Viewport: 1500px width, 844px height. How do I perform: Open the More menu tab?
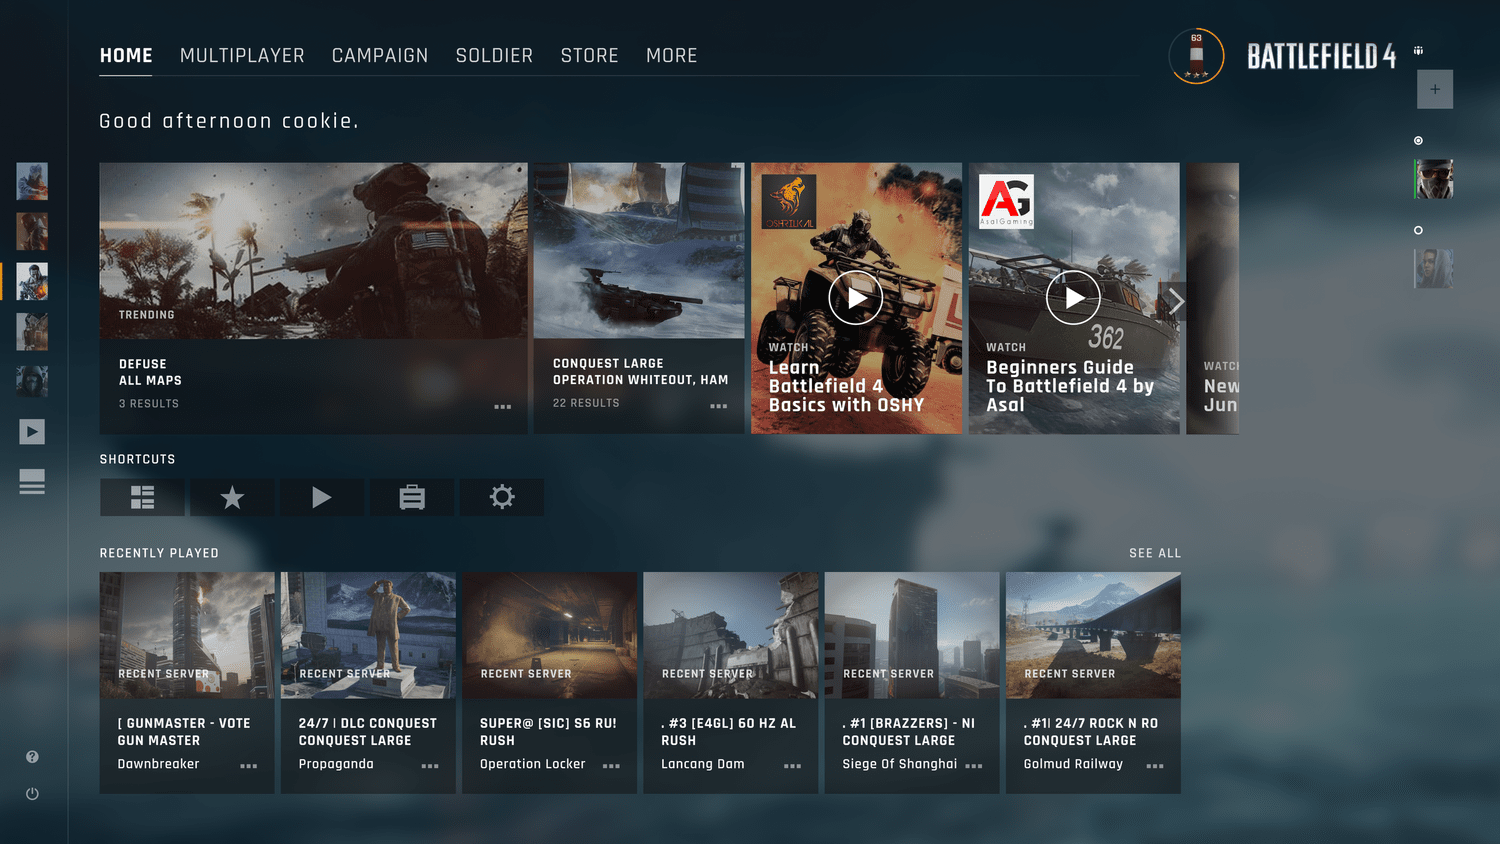tap(672, 56)
